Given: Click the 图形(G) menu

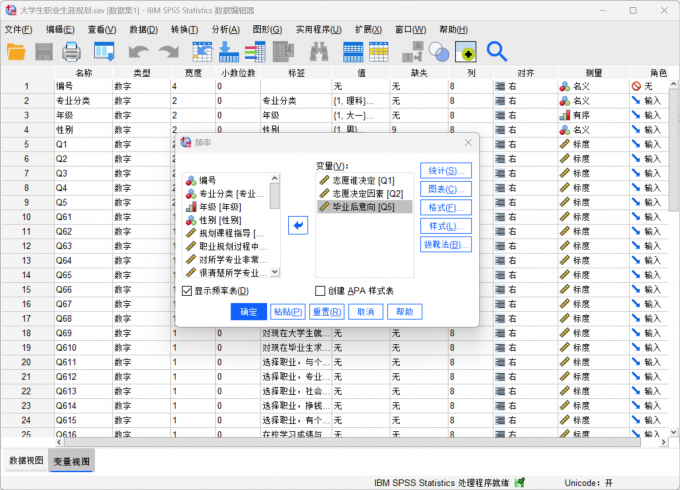Looking at the screenshot, I should click(x=267, y=29).
